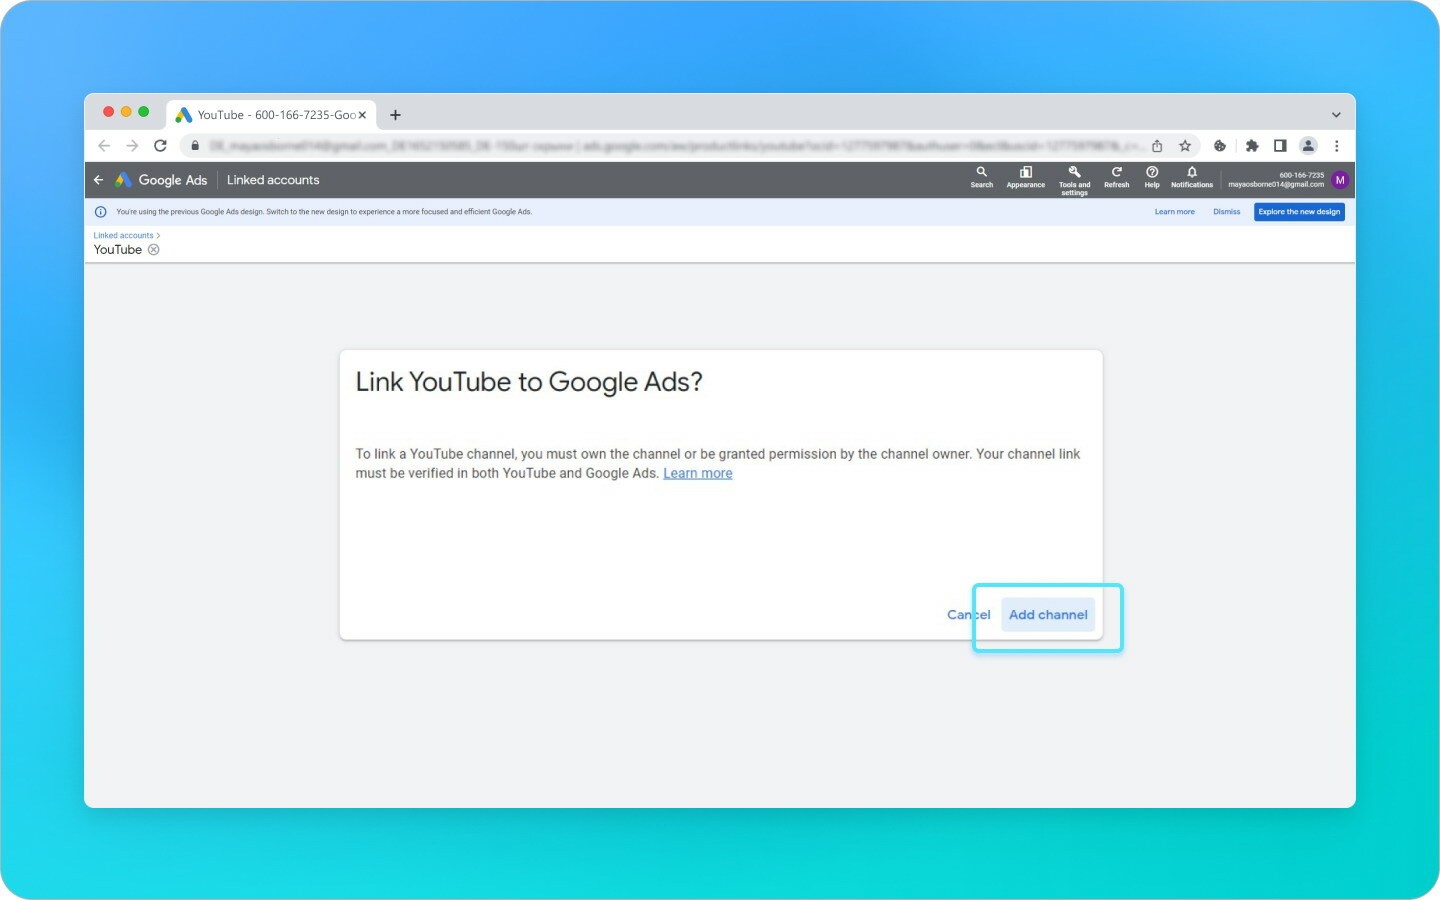1440x900 pixels.
Task: Click the lock icon in the address bar
Action: (x=195, y=146)
